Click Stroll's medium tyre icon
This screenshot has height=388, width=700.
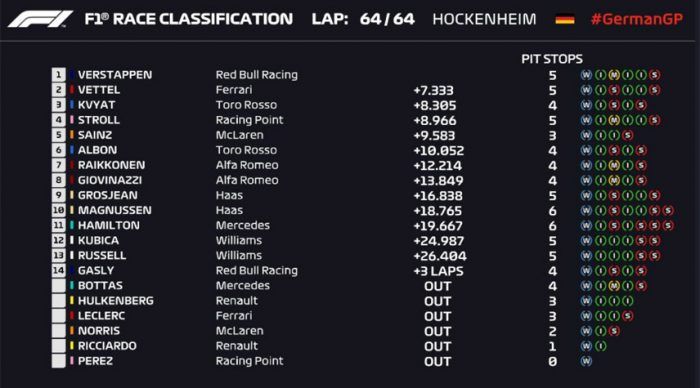click(614, 120)
